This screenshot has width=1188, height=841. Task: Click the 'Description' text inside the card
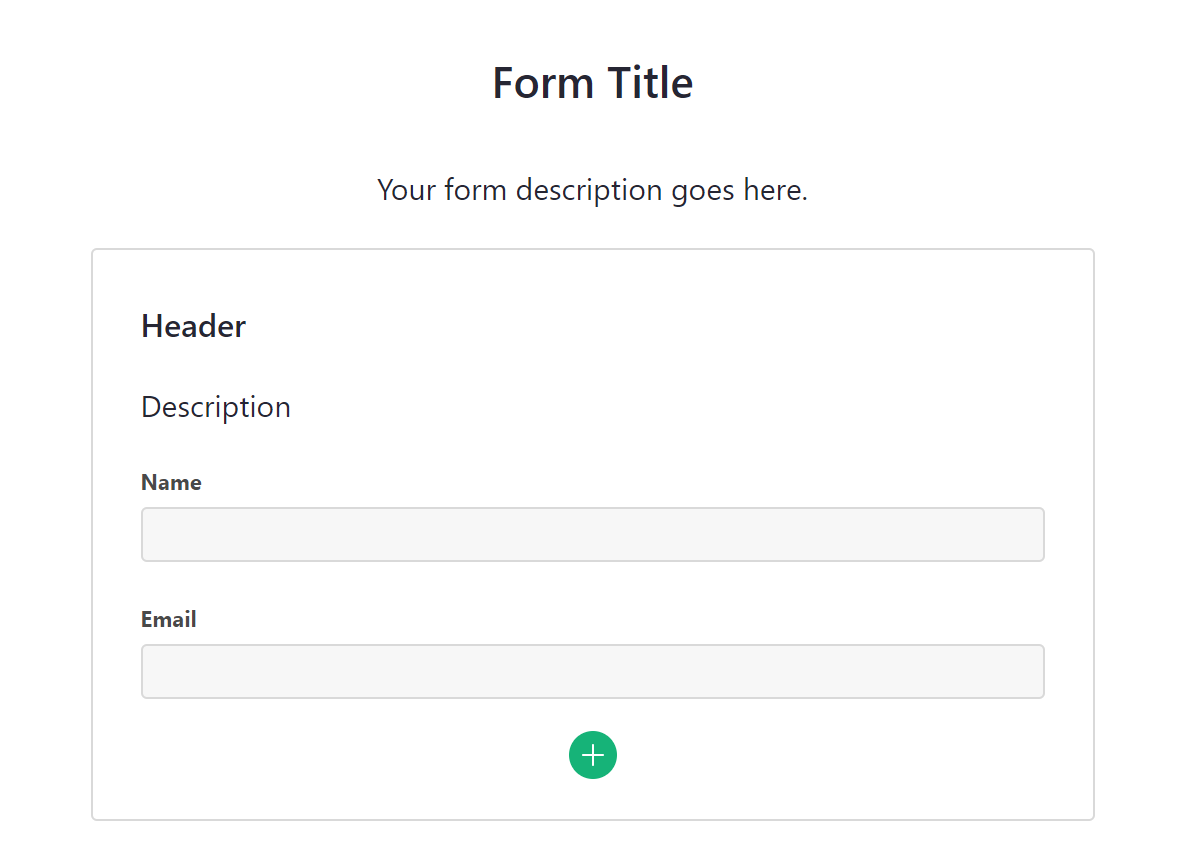pyautogui.click(x=215, y=406)
